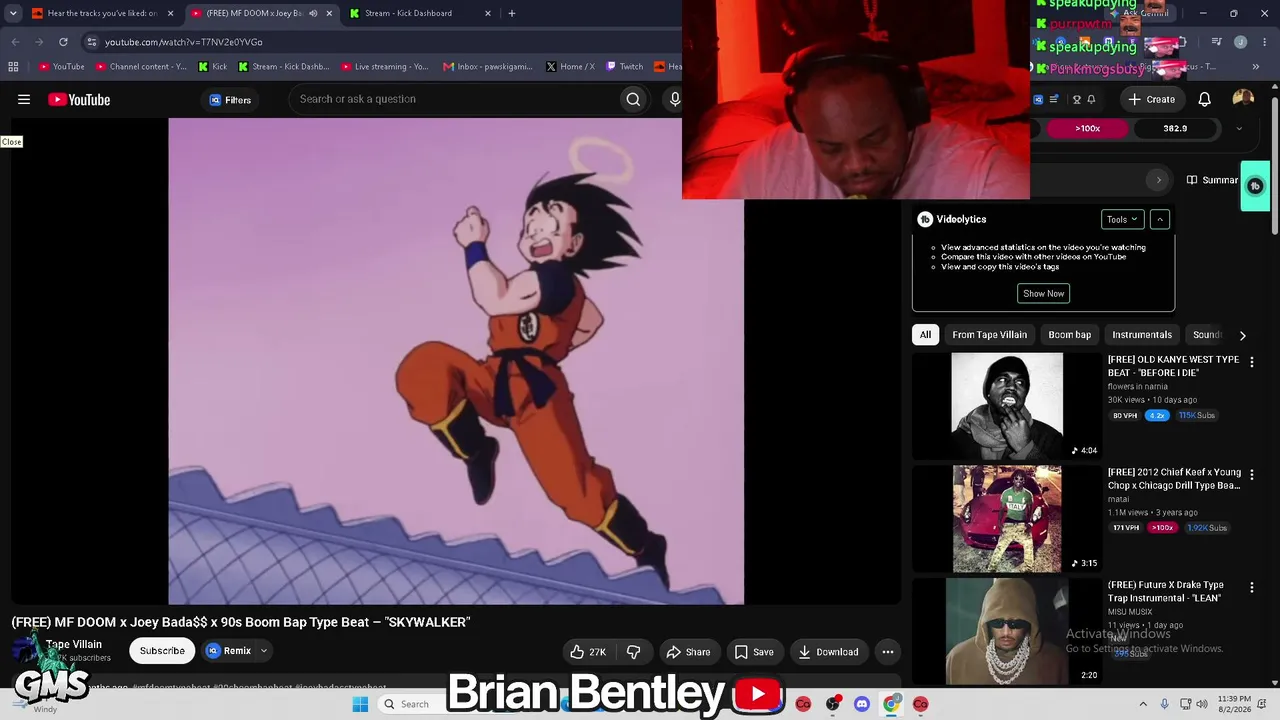Reload the current browser page

tap(63, 42)
